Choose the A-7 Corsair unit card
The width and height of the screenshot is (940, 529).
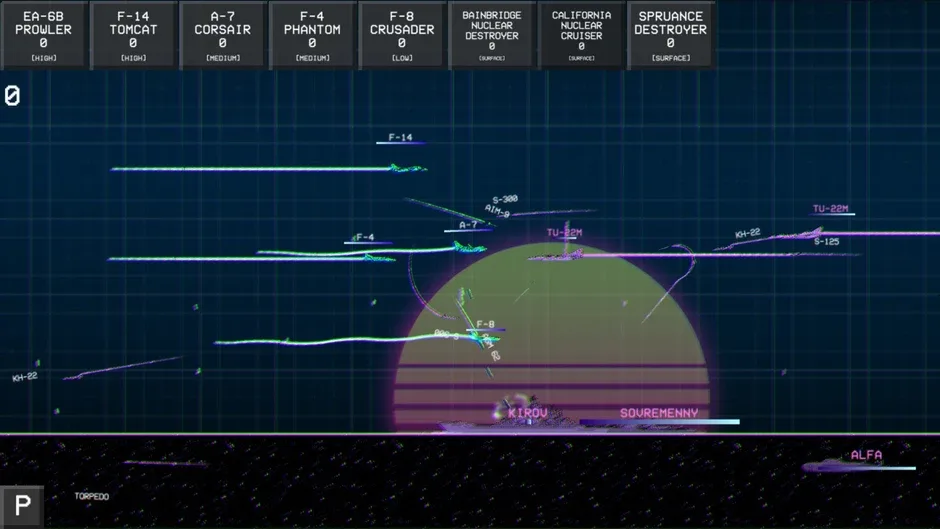tap(222, 35)
